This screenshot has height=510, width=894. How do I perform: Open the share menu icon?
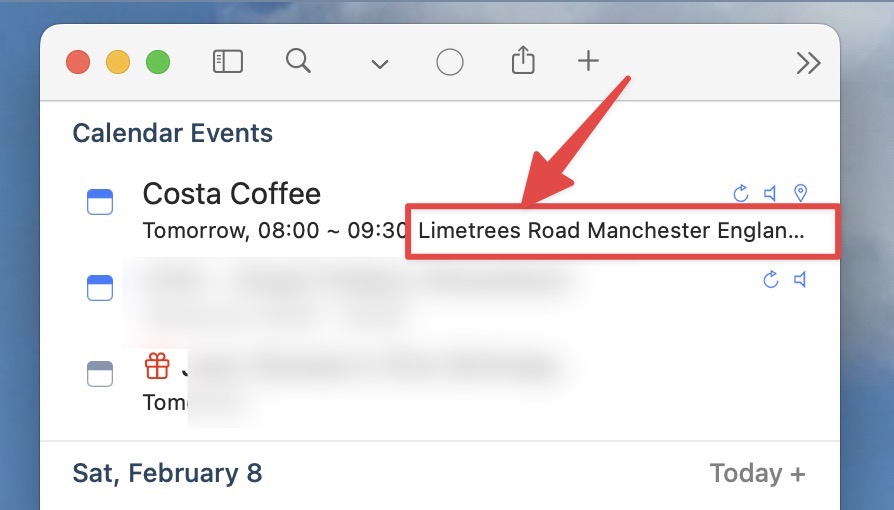coord(523,60)
